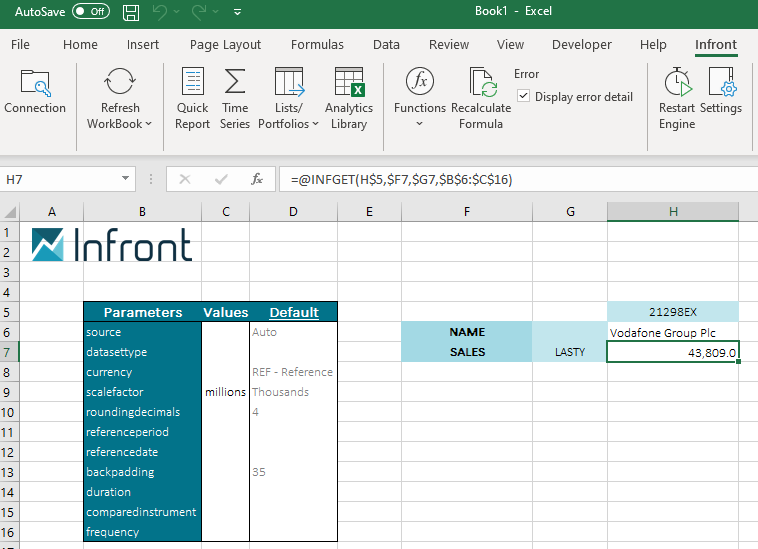Select cell H6 containing Vodafone Group Plc

tap(672, 332)
